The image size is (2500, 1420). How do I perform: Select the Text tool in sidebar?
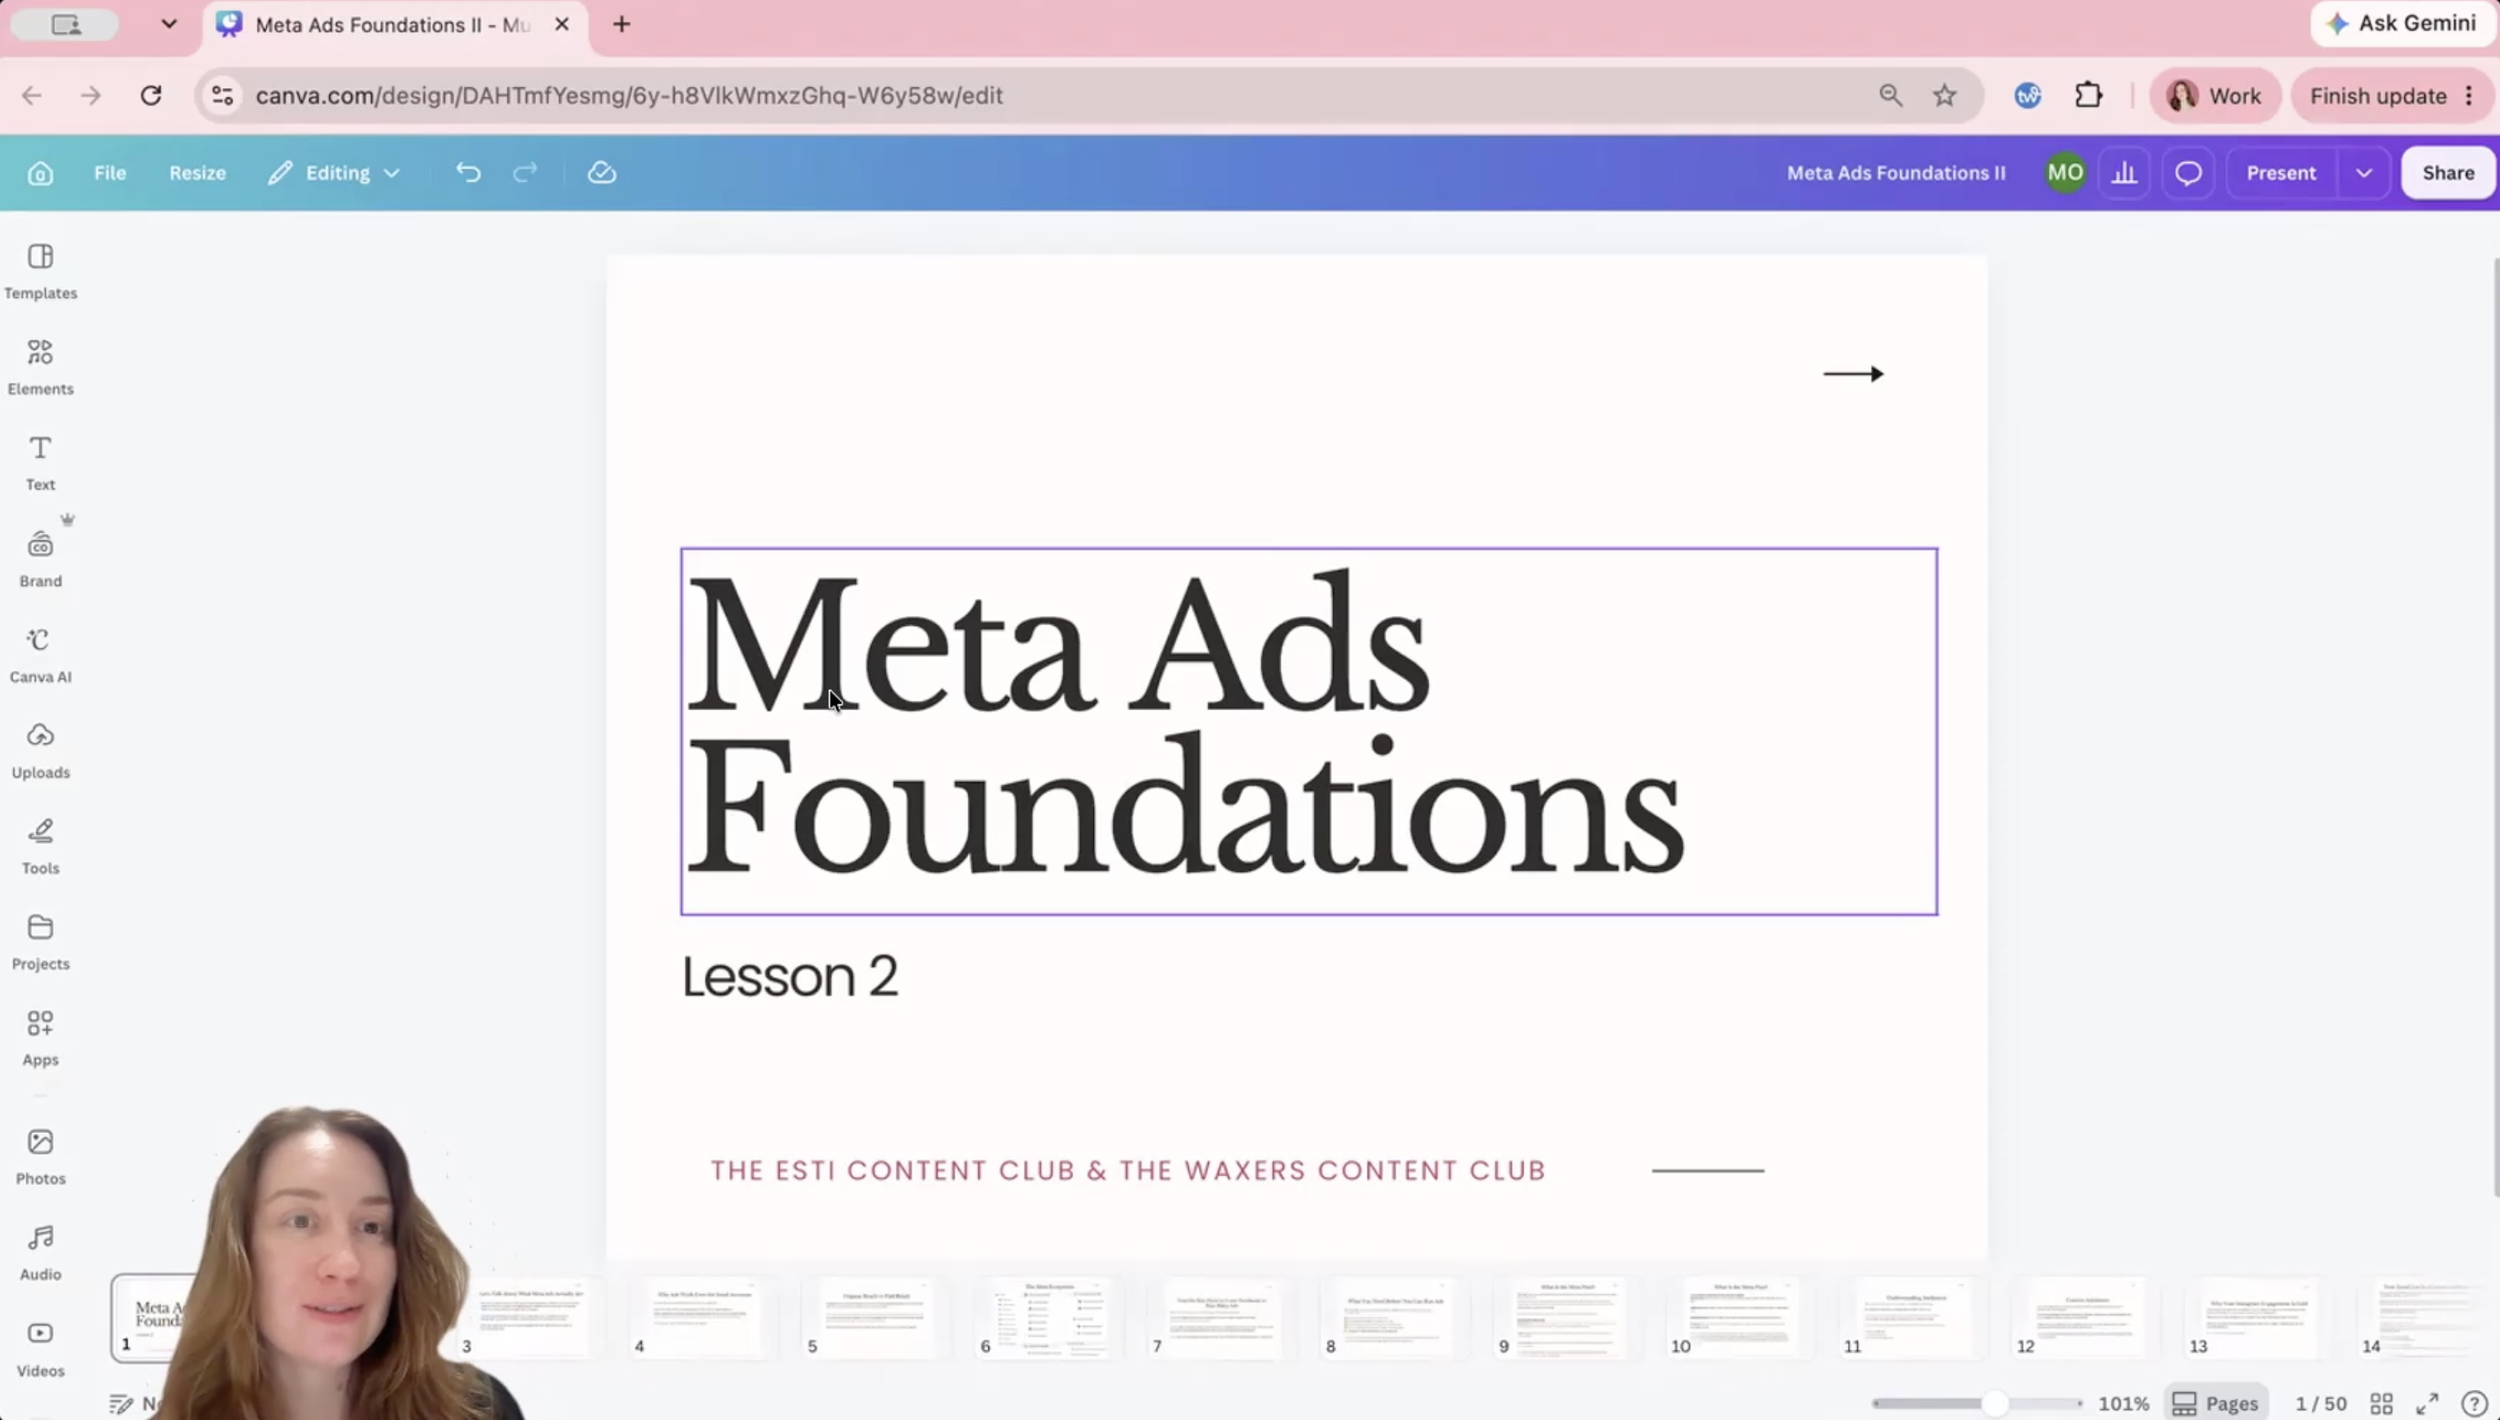[40, 462]
